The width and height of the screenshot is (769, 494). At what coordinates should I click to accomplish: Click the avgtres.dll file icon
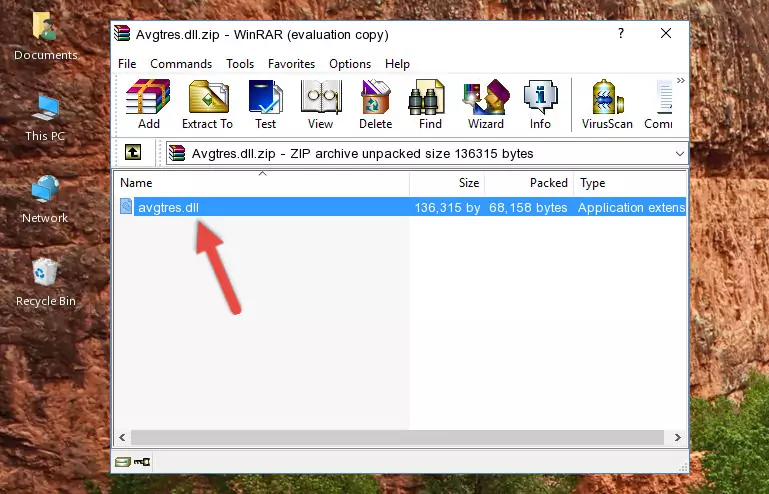pos(126,207)
